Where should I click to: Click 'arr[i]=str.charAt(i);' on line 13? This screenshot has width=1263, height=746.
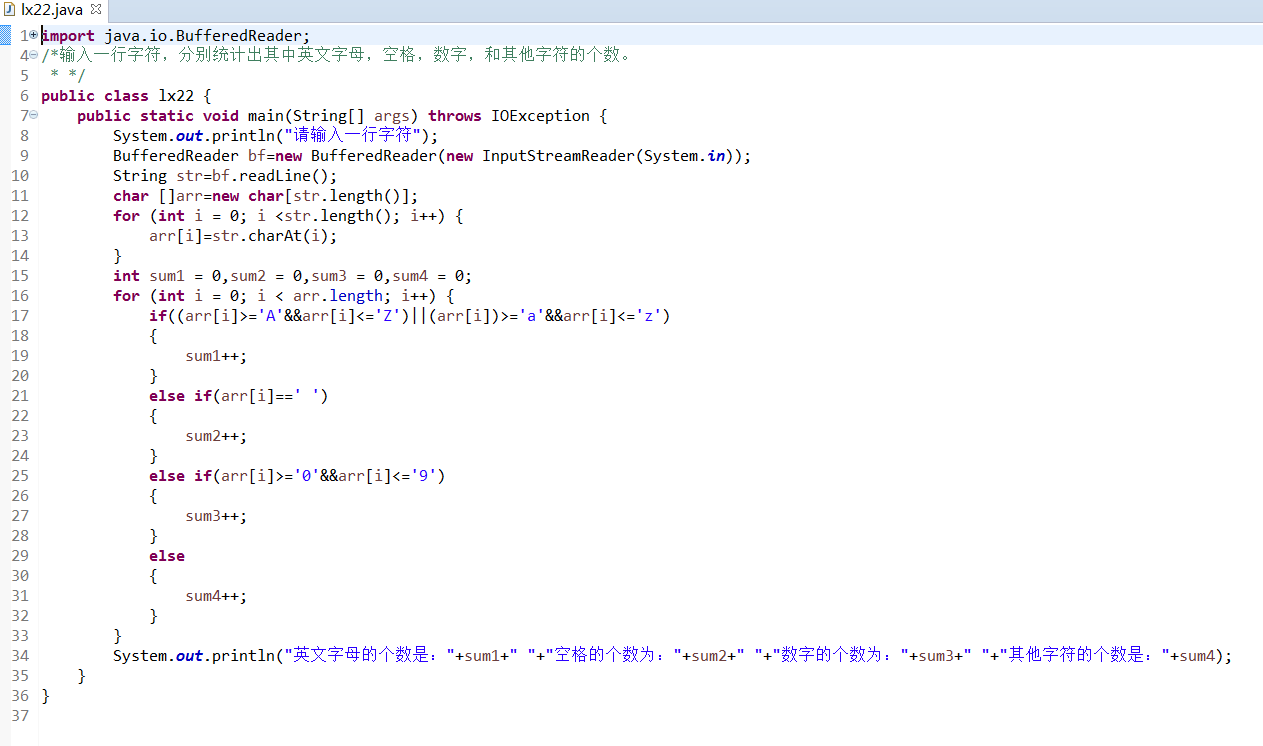click(x=243, y=236)
